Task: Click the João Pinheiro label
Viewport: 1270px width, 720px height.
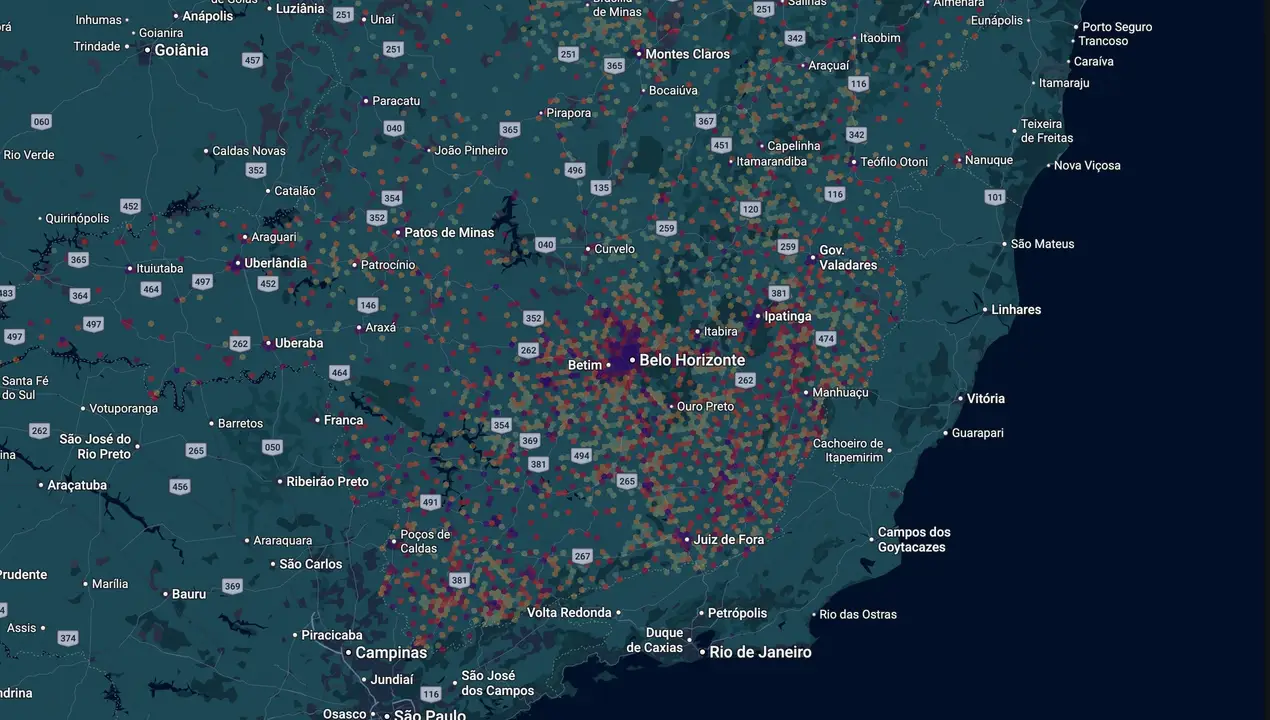Action: pyautogui.click(x=471, y=150)
